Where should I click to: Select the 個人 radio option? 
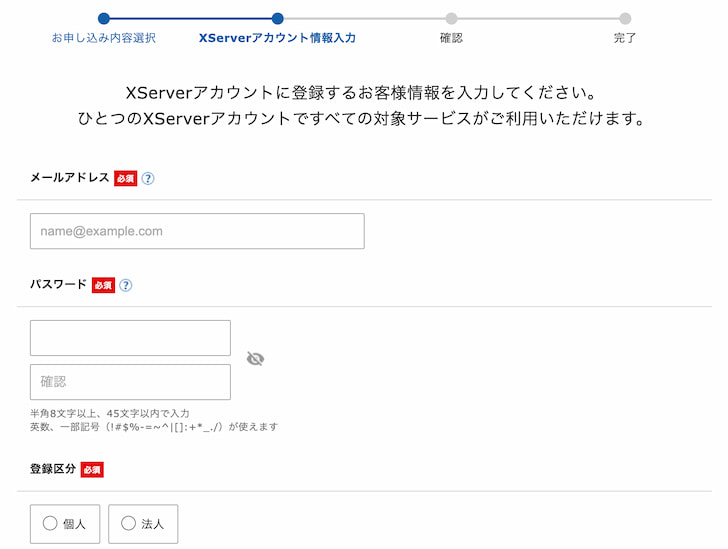(65, 524)
